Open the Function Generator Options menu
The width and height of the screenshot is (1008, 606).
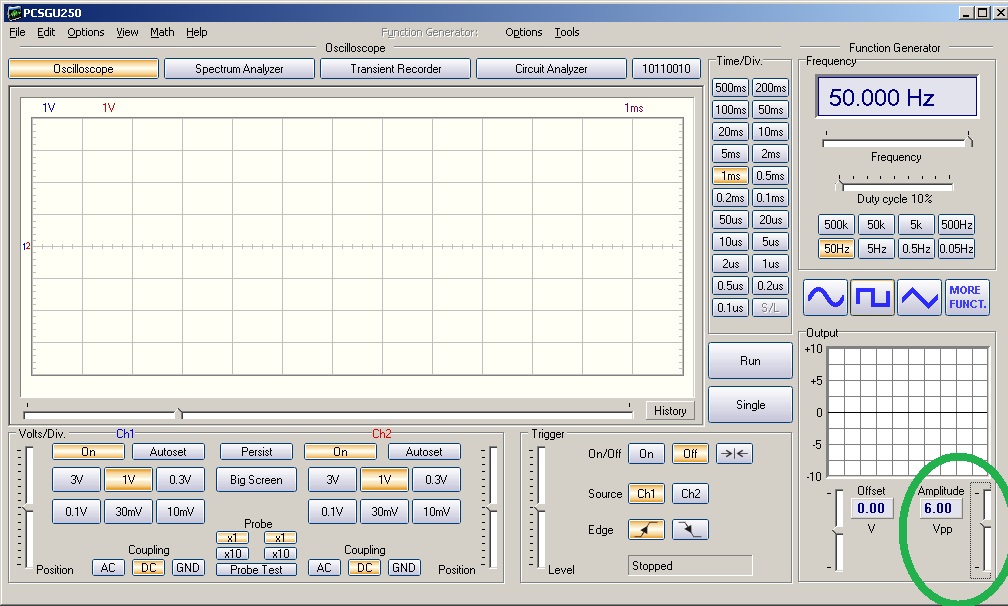(x=523, y=32)
